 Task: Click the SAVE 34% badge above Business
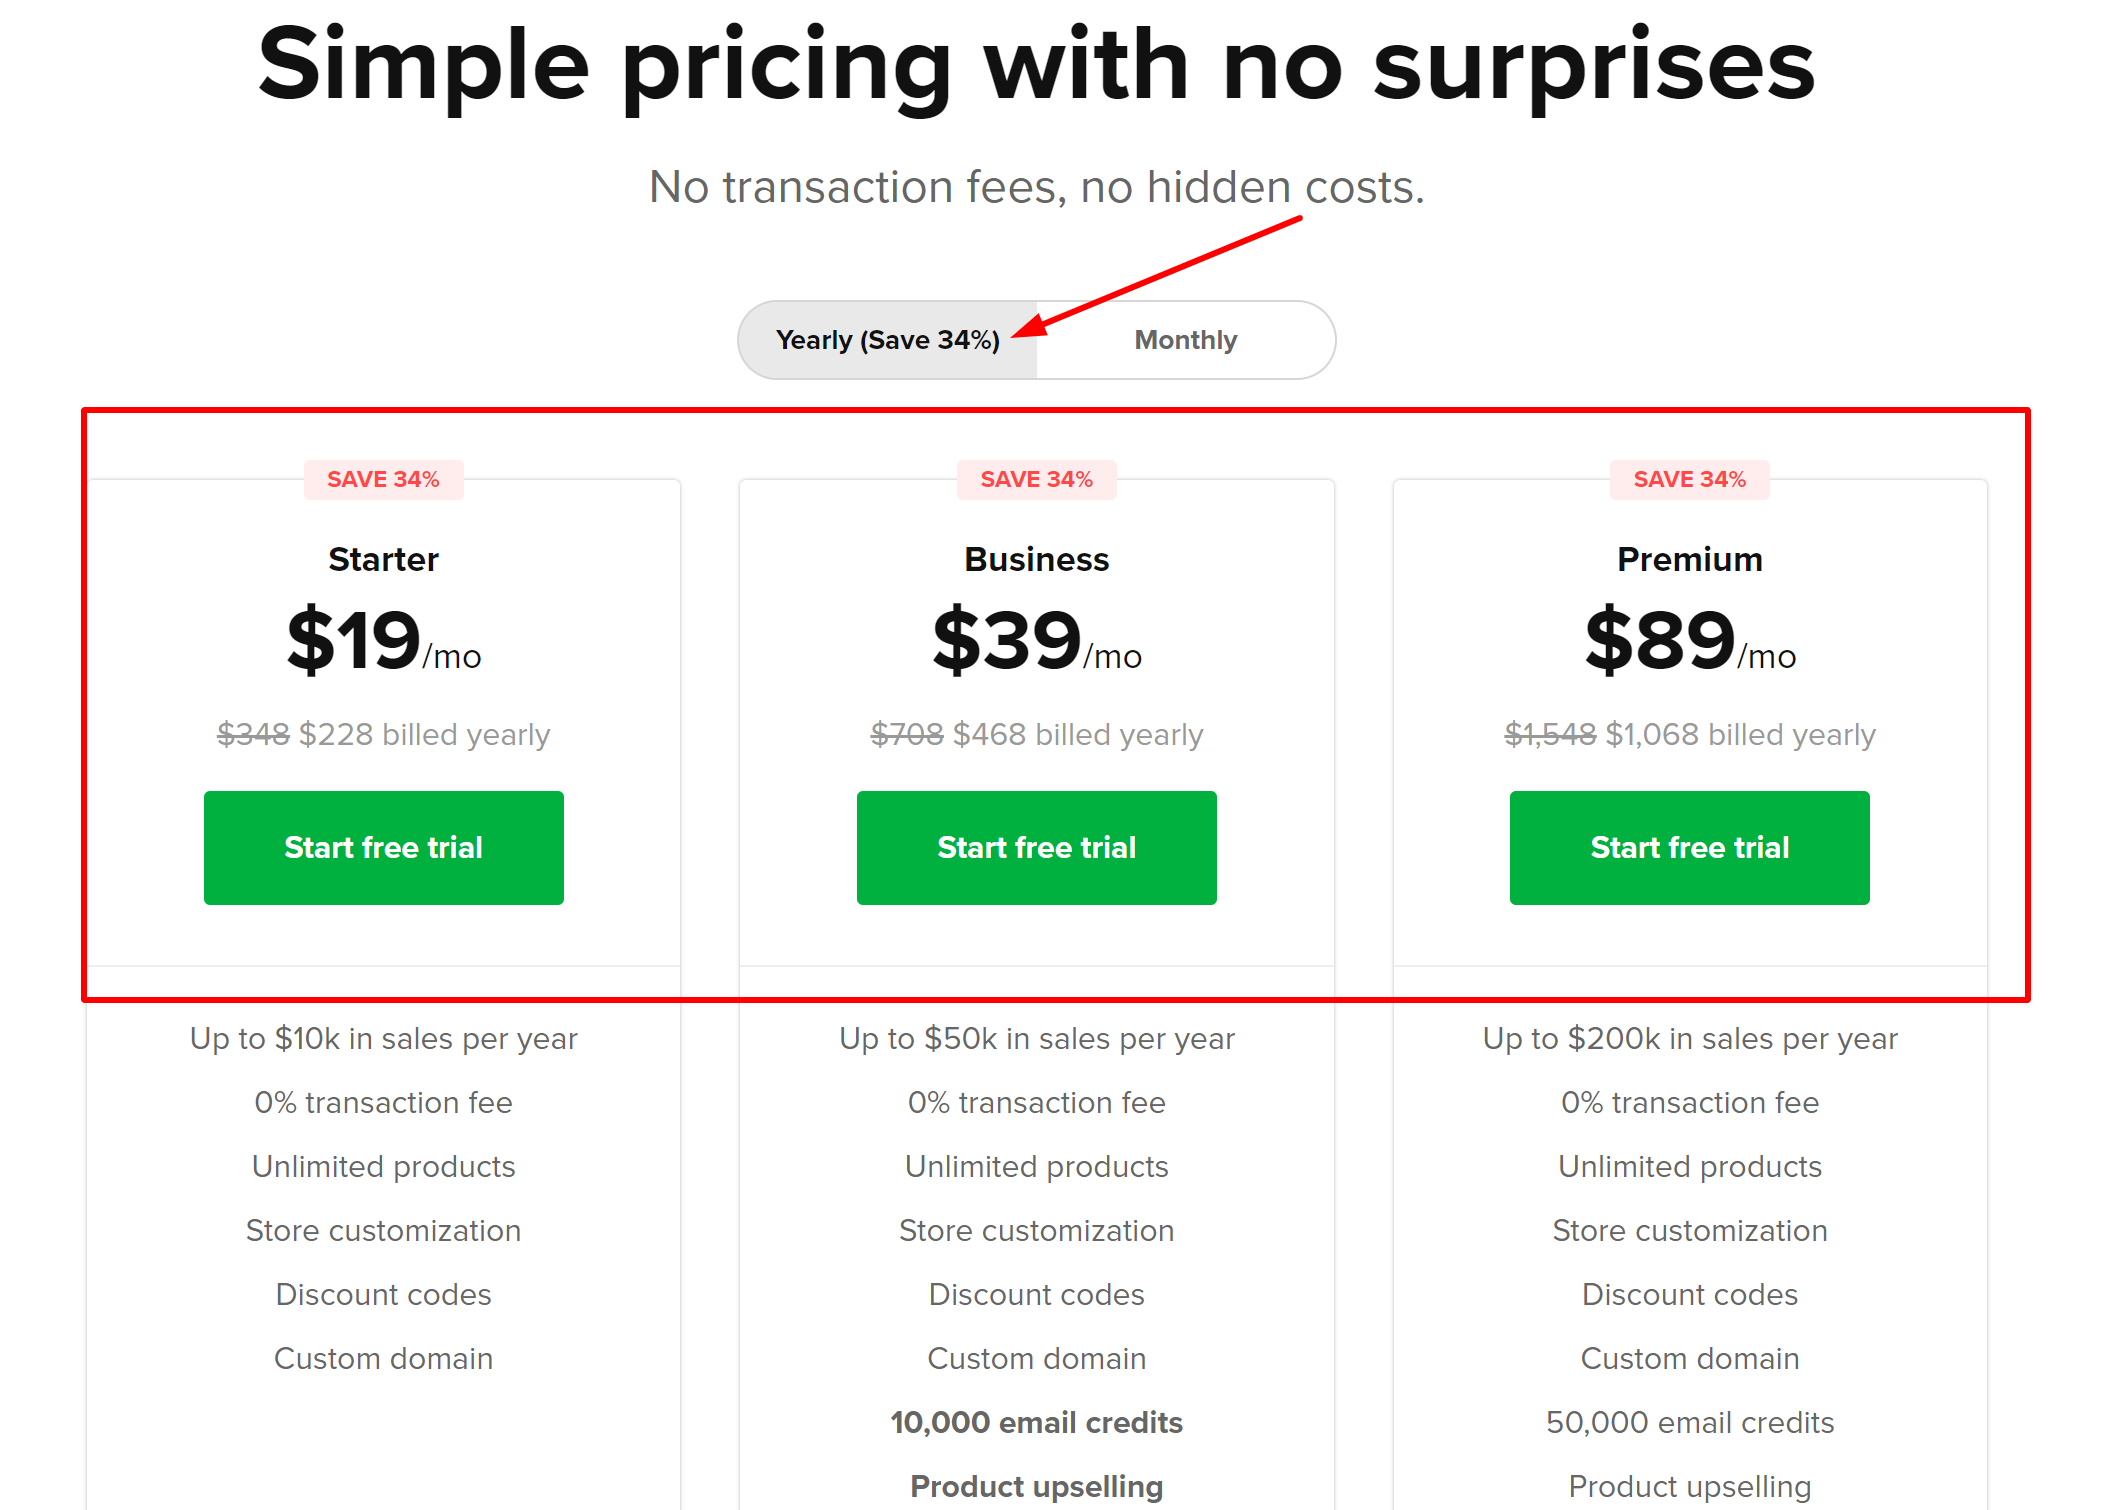(x=1036, y=480)
